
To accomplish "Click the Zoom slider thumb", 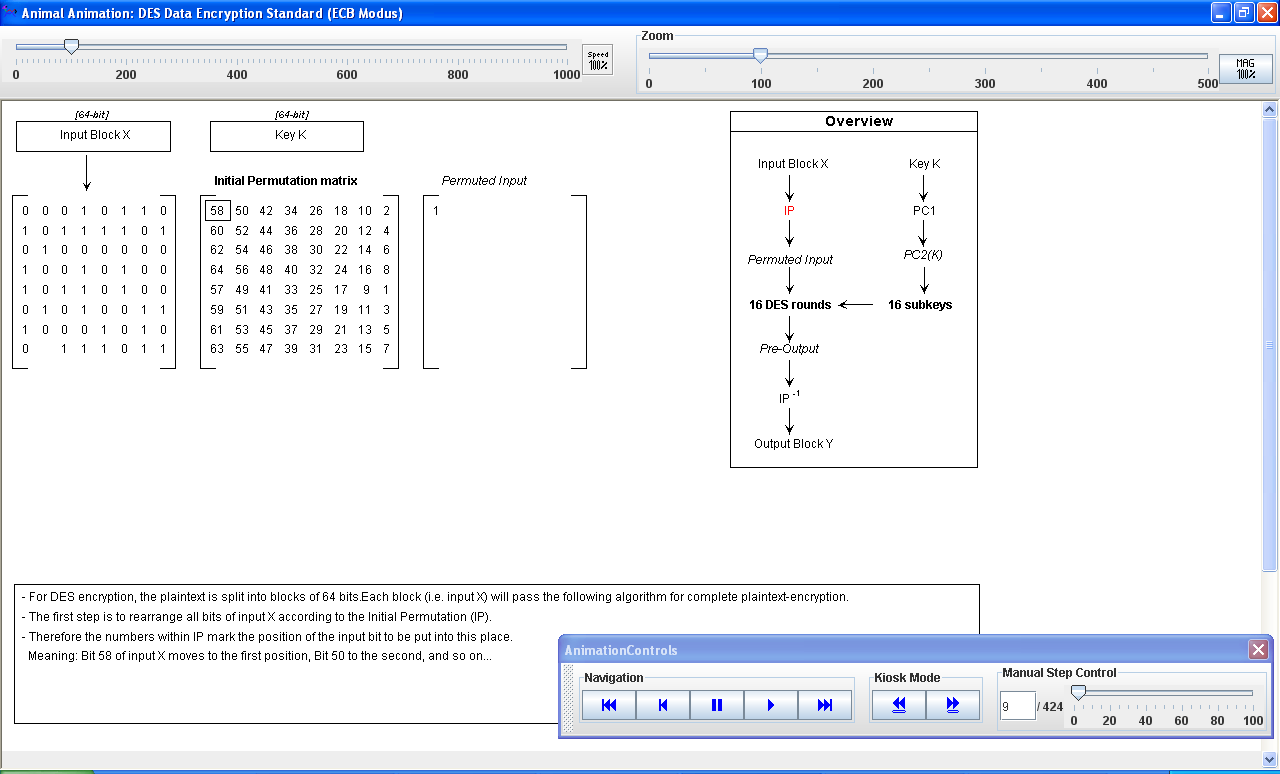I will click(x=760, y=55).
